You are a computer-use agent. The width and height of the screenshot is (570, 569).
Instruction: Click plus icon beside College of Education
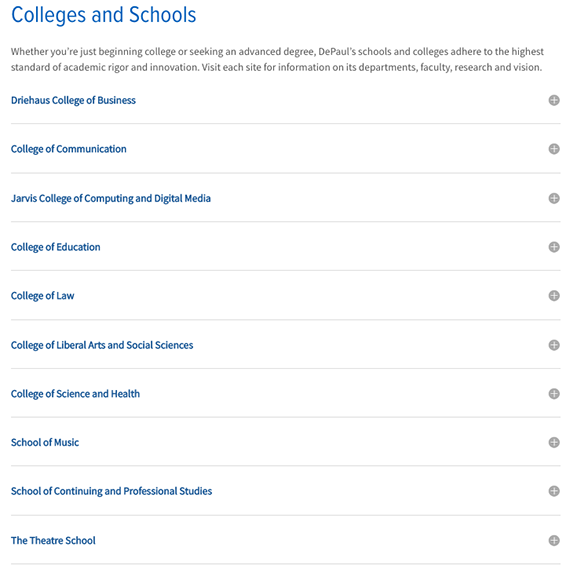(x=554, y=247)
